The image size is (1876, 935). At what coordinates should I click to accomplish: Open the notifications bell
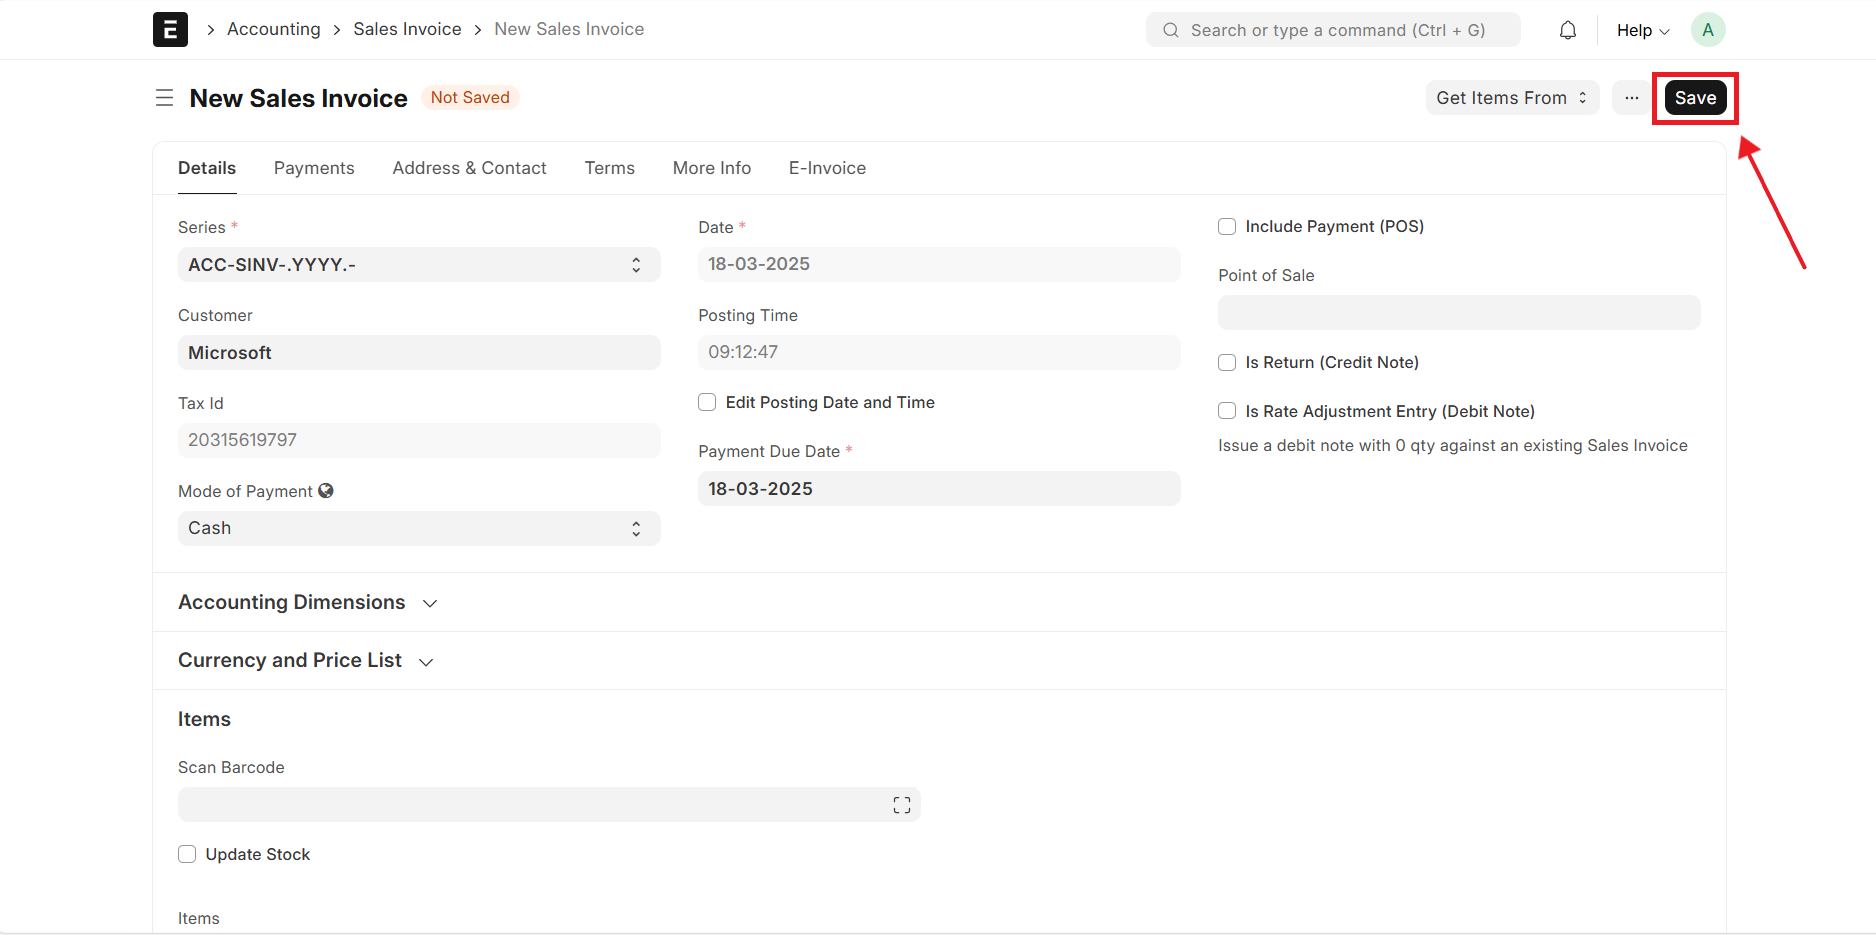pyautogui.click(x=1567, y=30)
